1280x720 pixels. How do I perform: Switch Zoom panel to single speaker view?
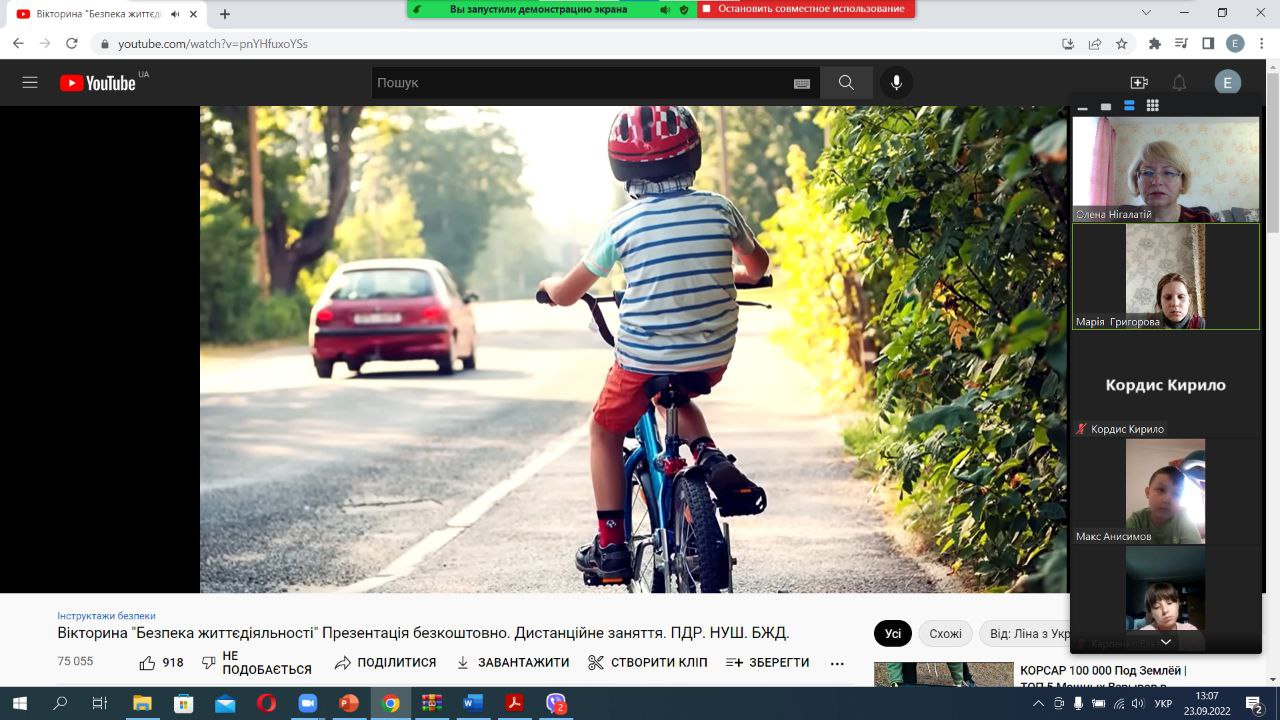point(1106,106)
